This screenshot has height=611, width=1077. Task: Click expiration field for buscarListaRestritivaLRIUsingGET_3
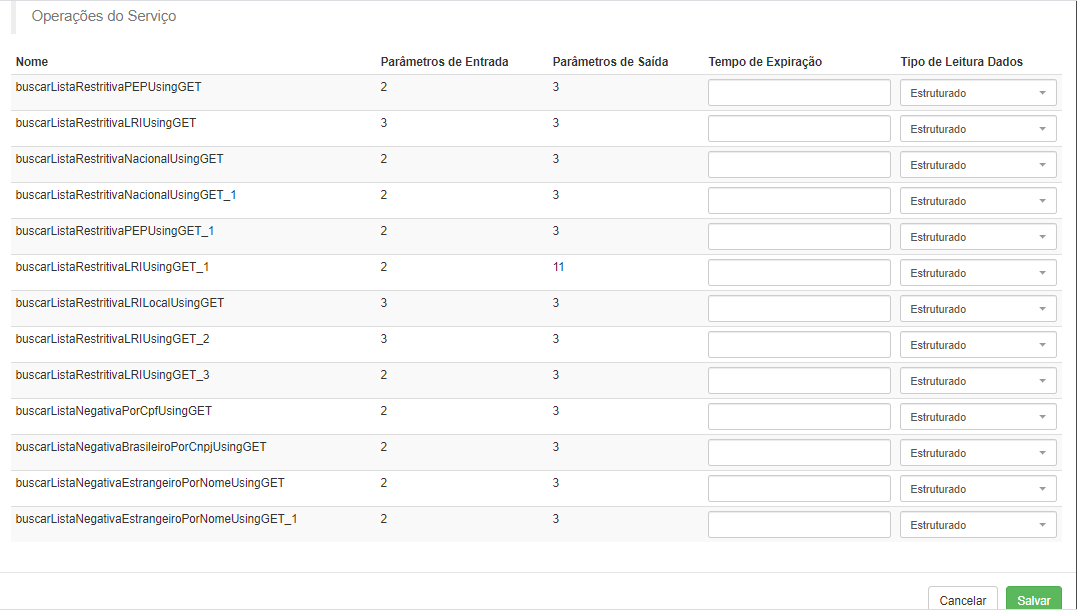[x=800, y=380]
